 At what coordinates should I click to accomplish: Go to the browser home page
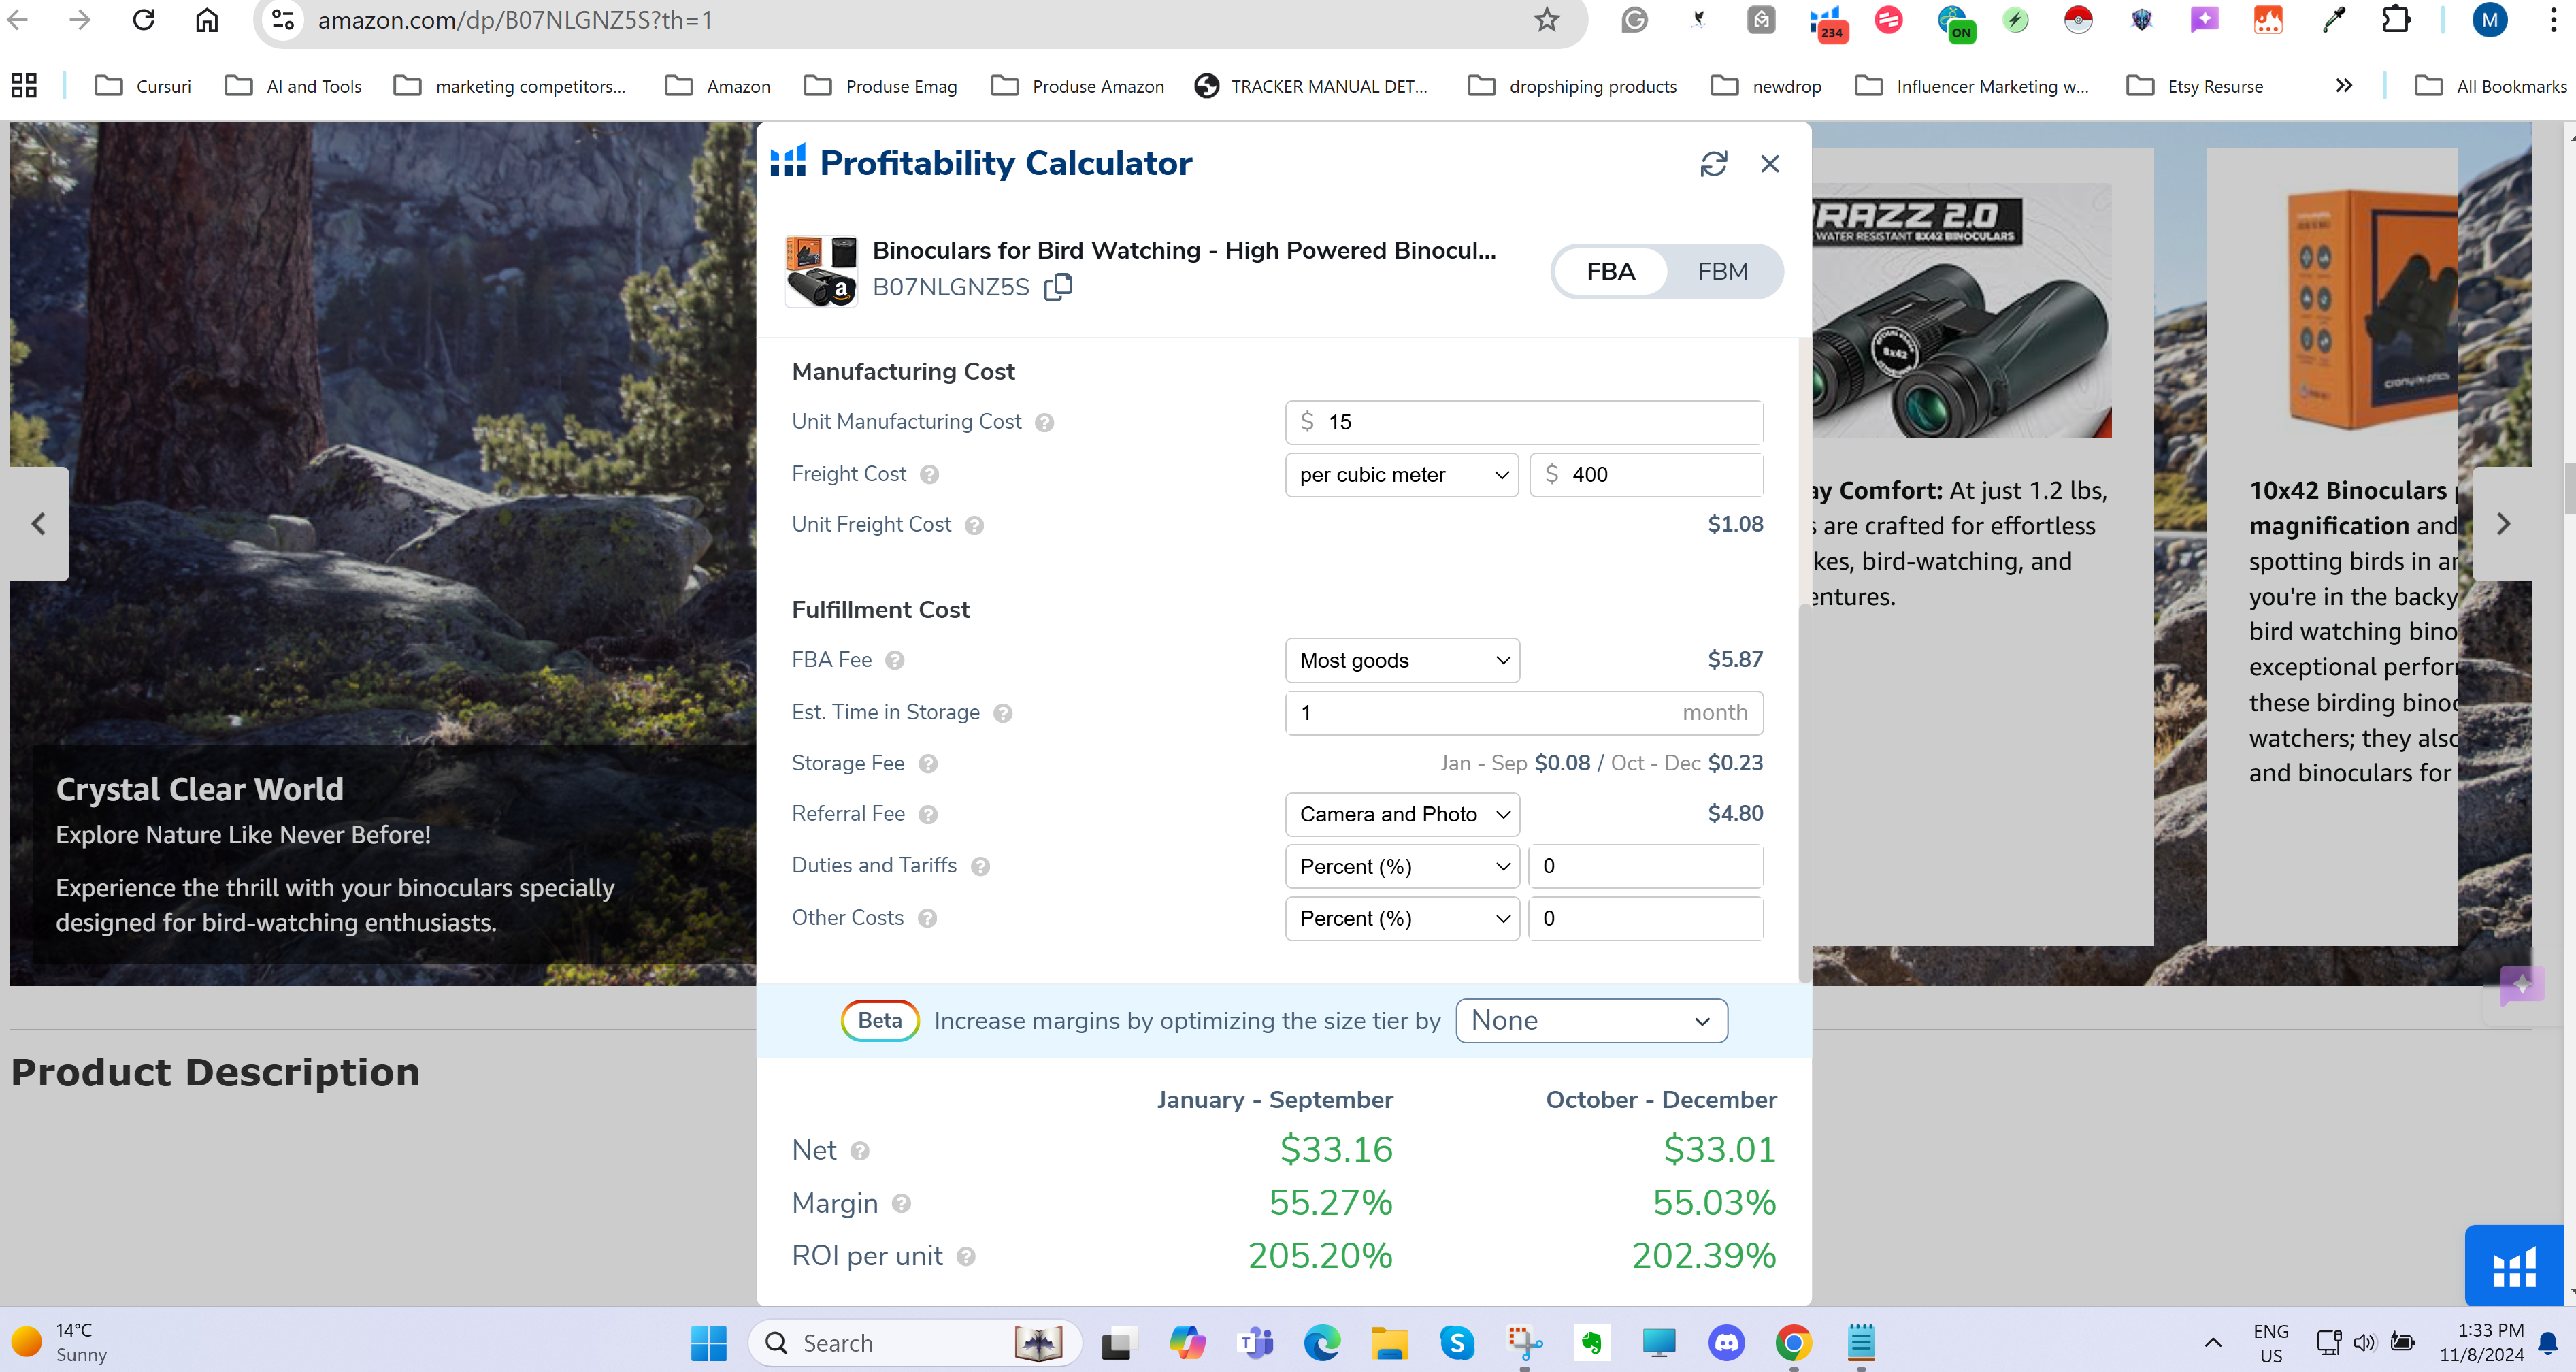click(x=206, y=20)
